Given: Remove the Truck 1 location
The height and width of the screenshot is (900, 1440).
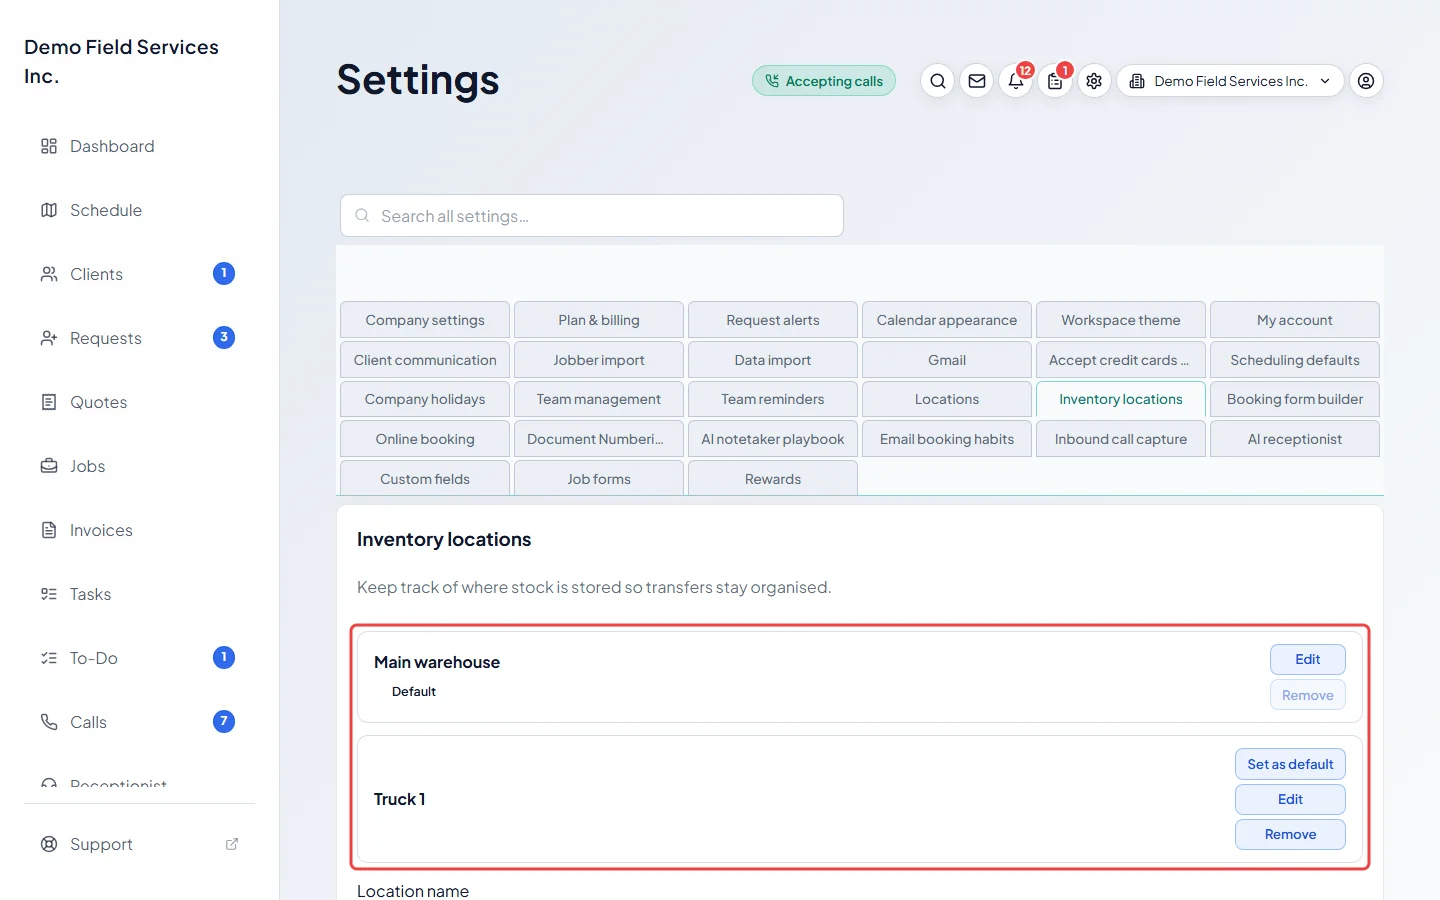Looking at the screenshot, I should pos(1290,834).
